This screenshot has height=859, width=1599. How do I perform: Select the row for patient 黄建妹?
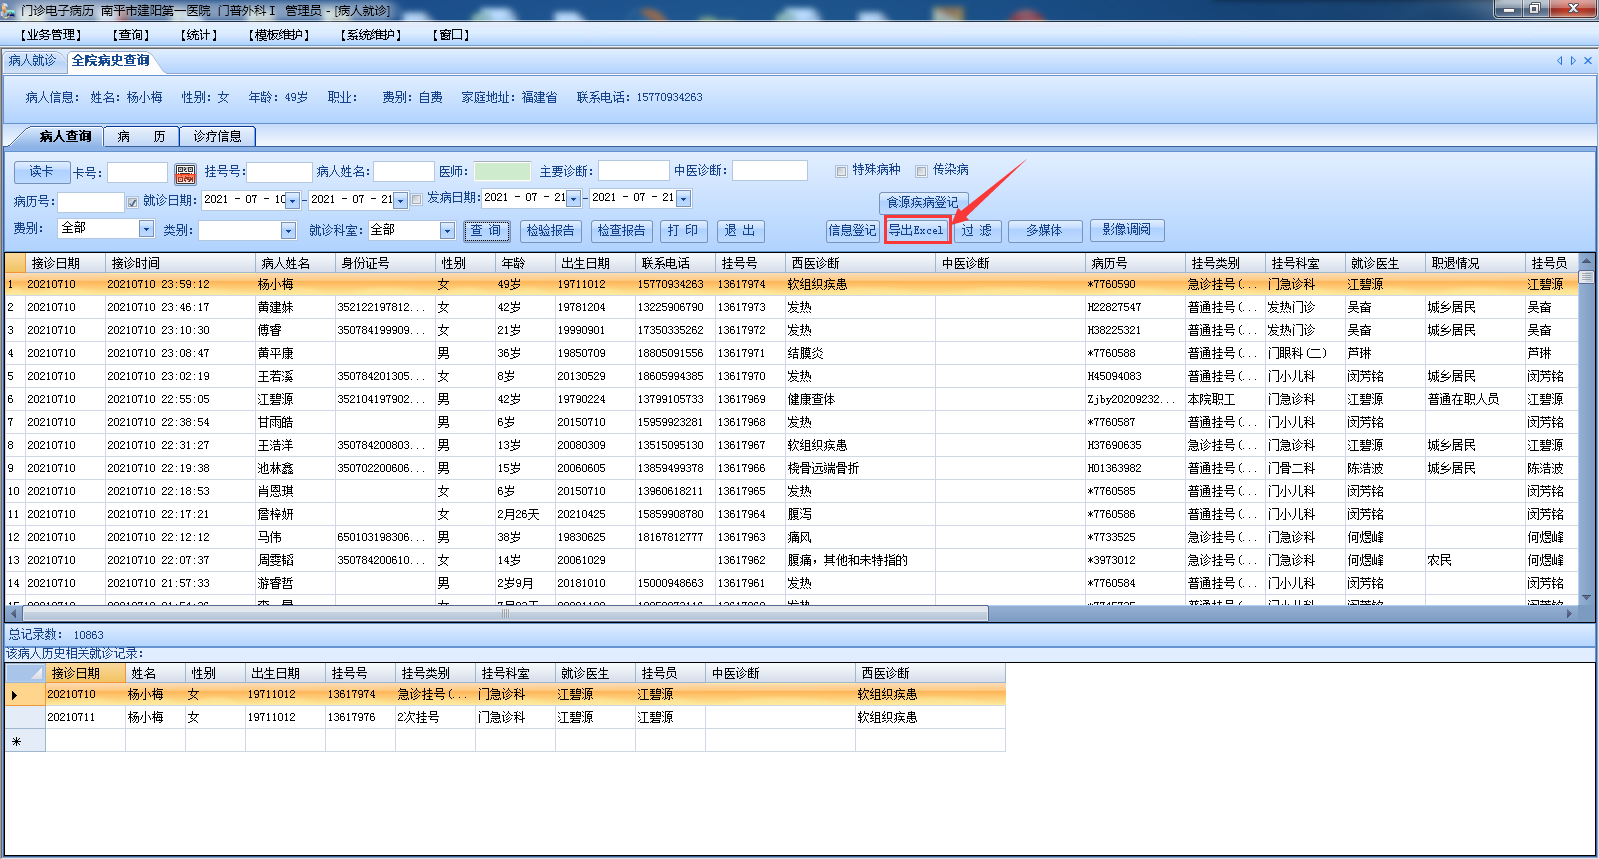(792, 308)
